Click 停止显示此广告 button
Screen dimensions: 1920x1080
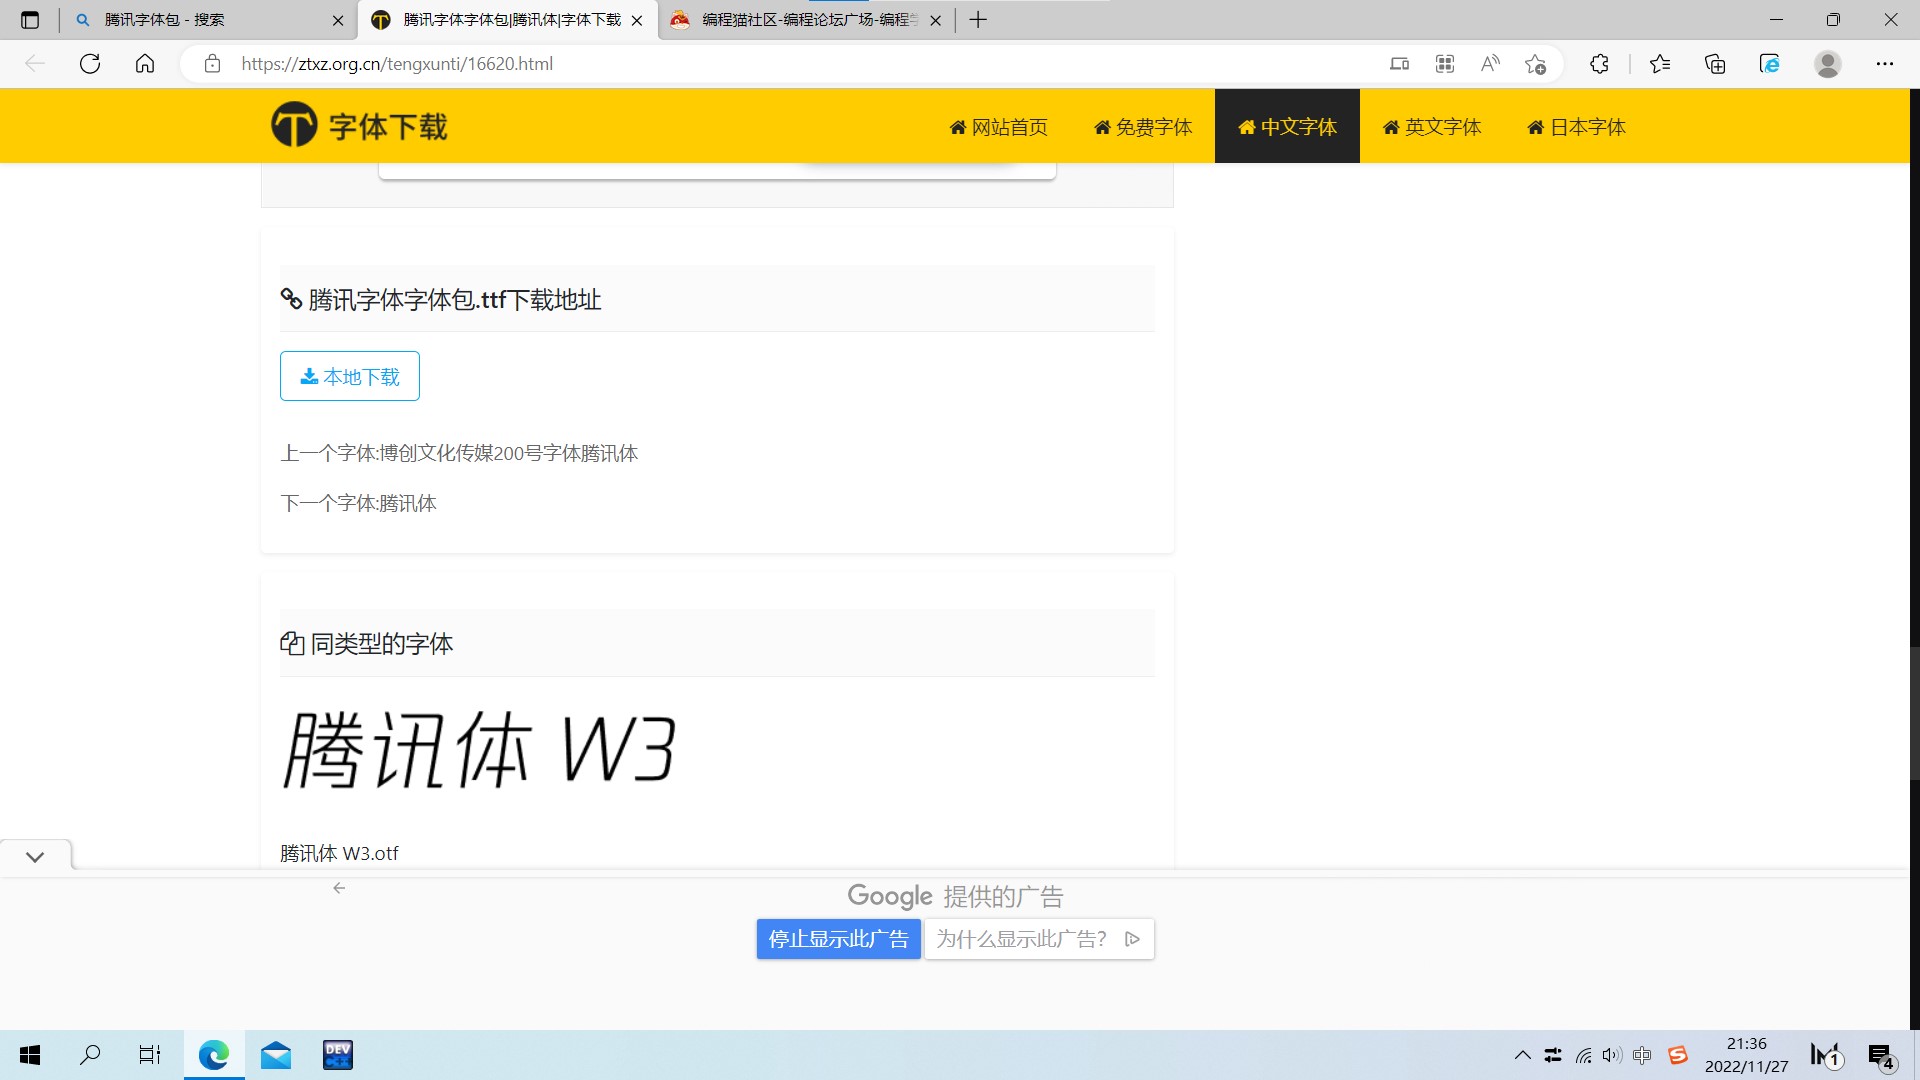[x=838, y=939]
